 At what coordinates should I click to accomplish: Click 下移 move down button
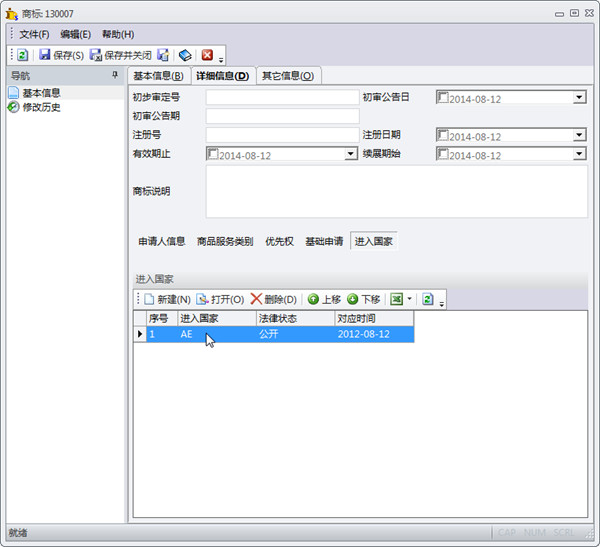click(364, 299)
